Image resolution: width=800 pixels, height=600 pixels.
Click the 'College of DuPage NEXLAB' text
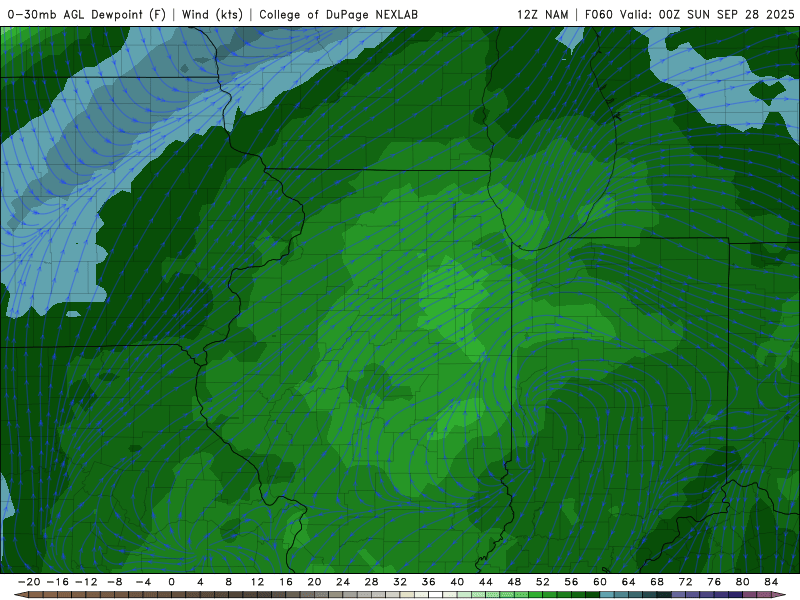pos(338,14)
